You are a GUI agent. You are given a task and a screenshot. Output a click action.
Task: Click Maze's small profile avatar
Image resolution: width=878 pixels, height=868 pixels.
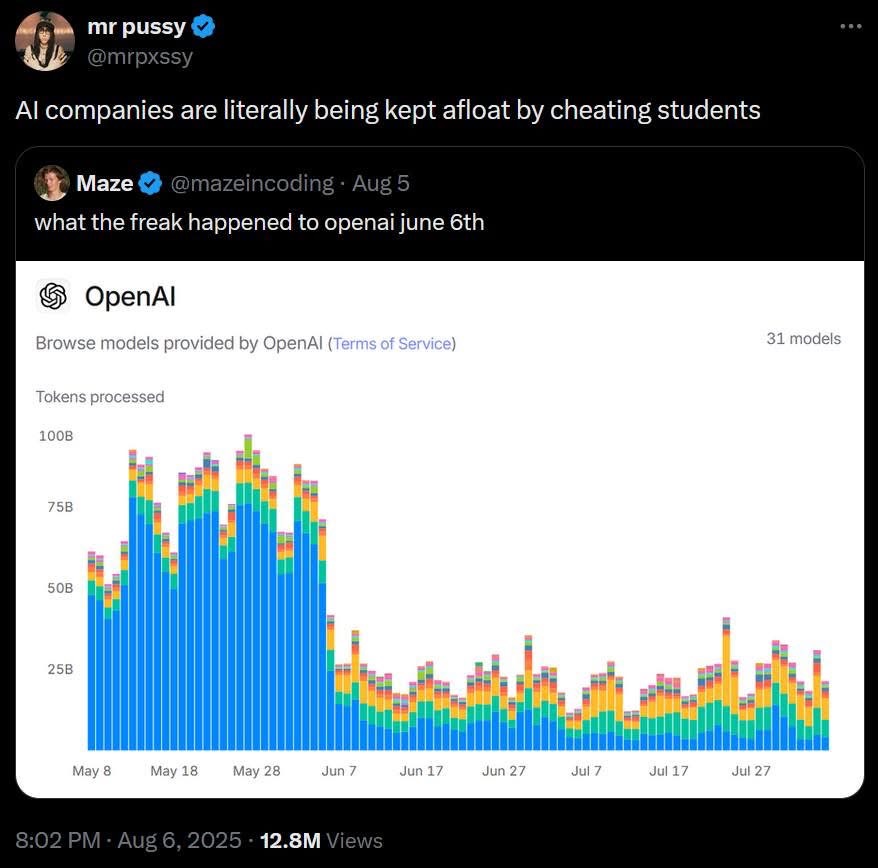pyautogui.click(x=52, y=183)
